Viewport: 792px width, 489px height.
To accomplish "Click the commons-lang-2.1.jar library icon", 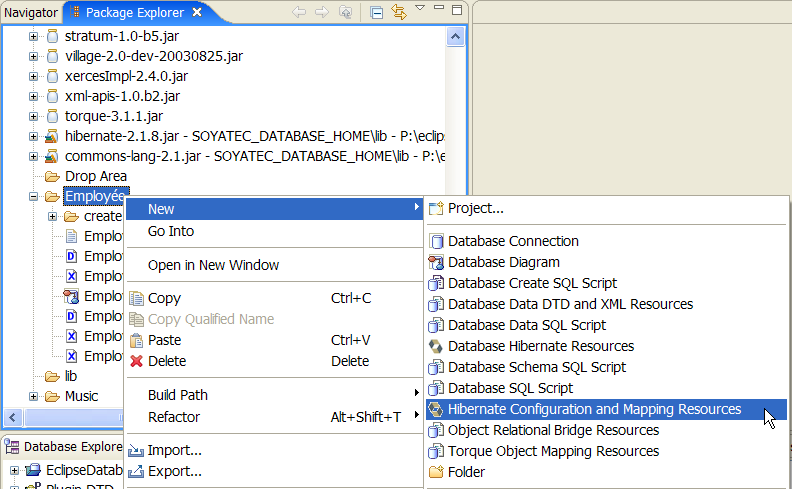I will pos(52,156).
